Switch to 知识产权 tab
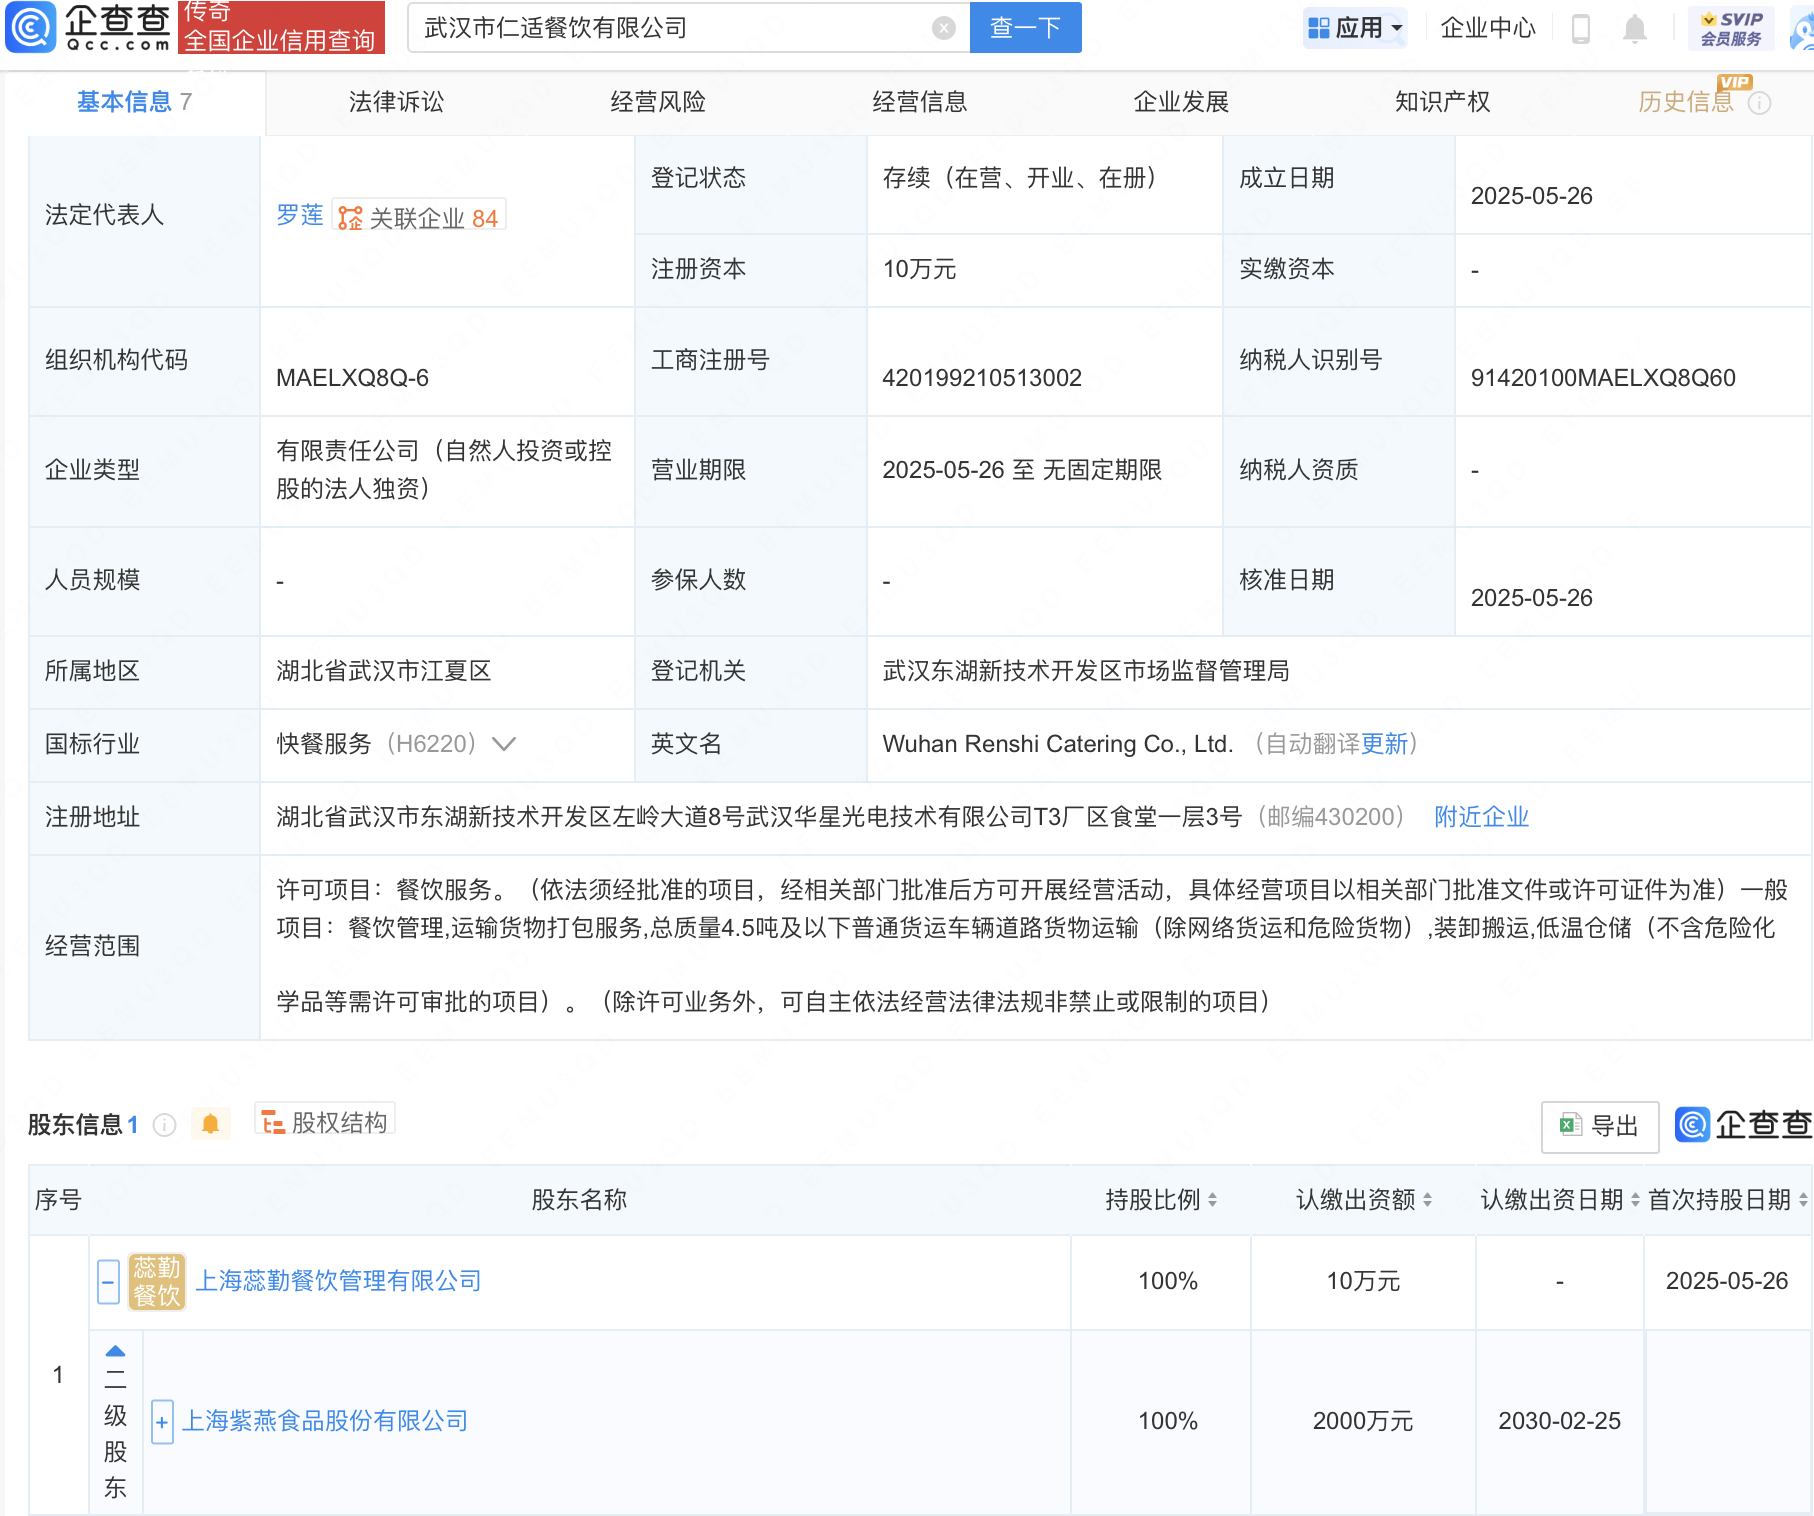Image resolution: width=1814 pixels, height=1516 pixels. (1443, 102)
